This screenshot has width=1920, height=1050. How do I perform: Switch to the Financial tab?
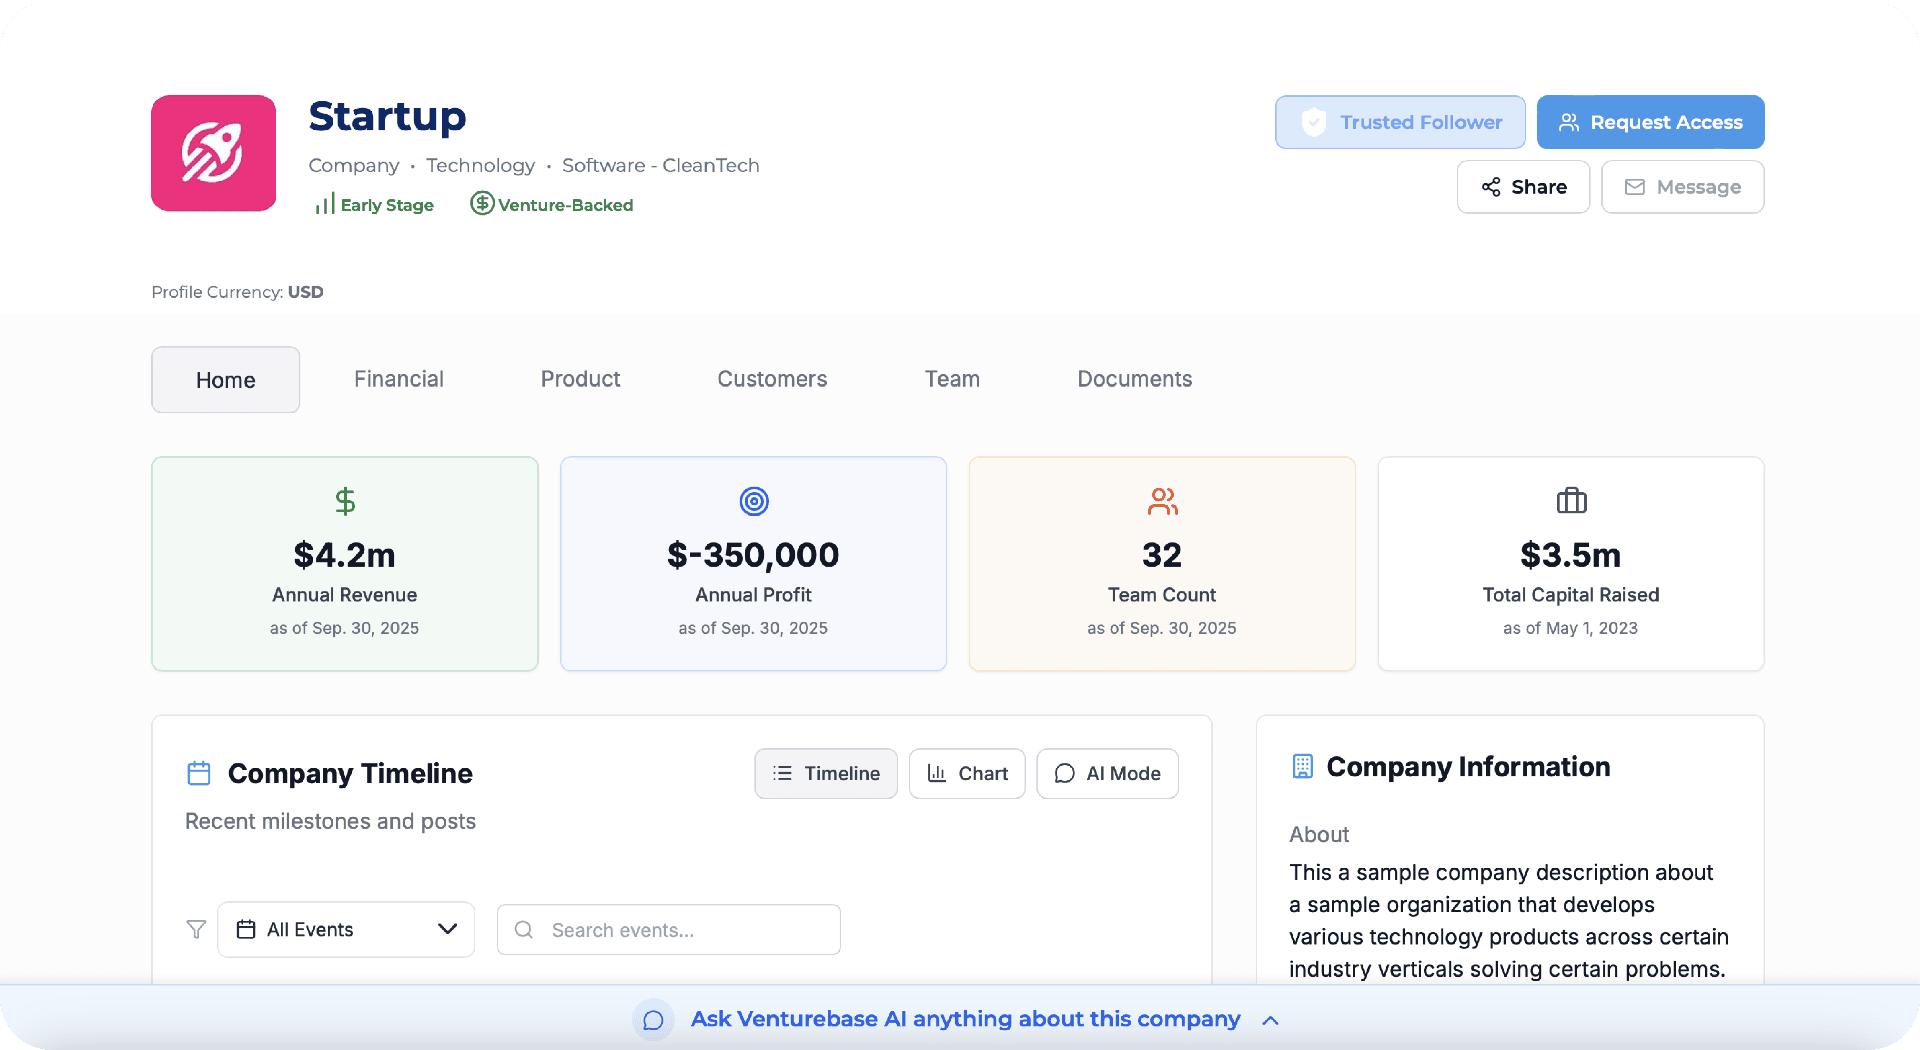point(398,379)
